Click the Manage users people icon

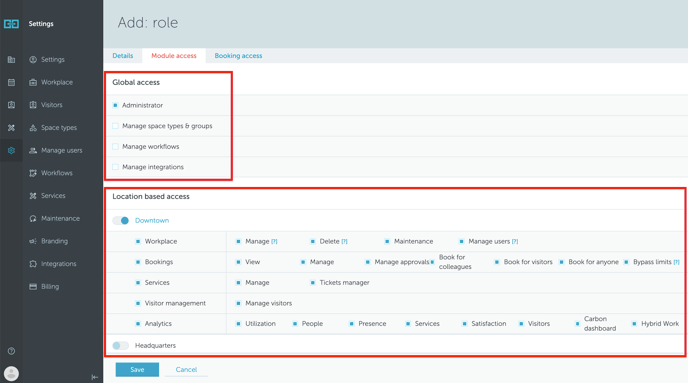(x=33, y=150)
